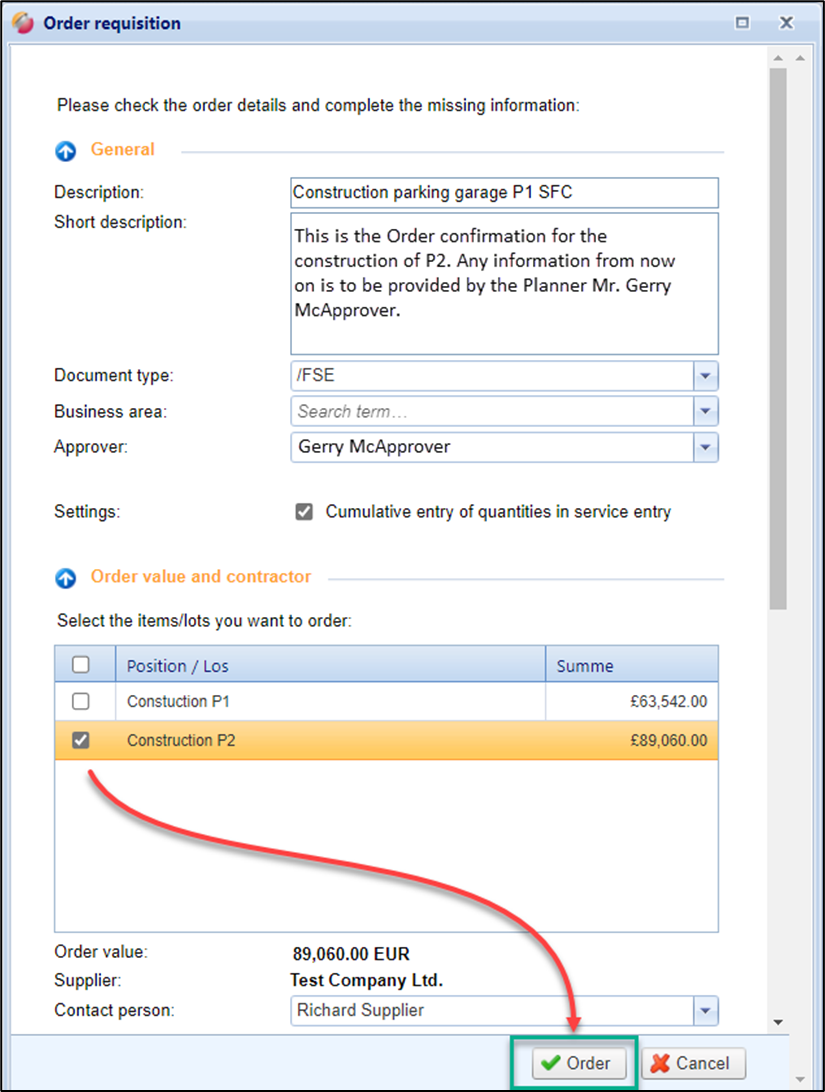The height and width of the screenshot is (1092, 825).
Task: Uncheck the Construction P2 row checkbox
Action: (82, 741)
